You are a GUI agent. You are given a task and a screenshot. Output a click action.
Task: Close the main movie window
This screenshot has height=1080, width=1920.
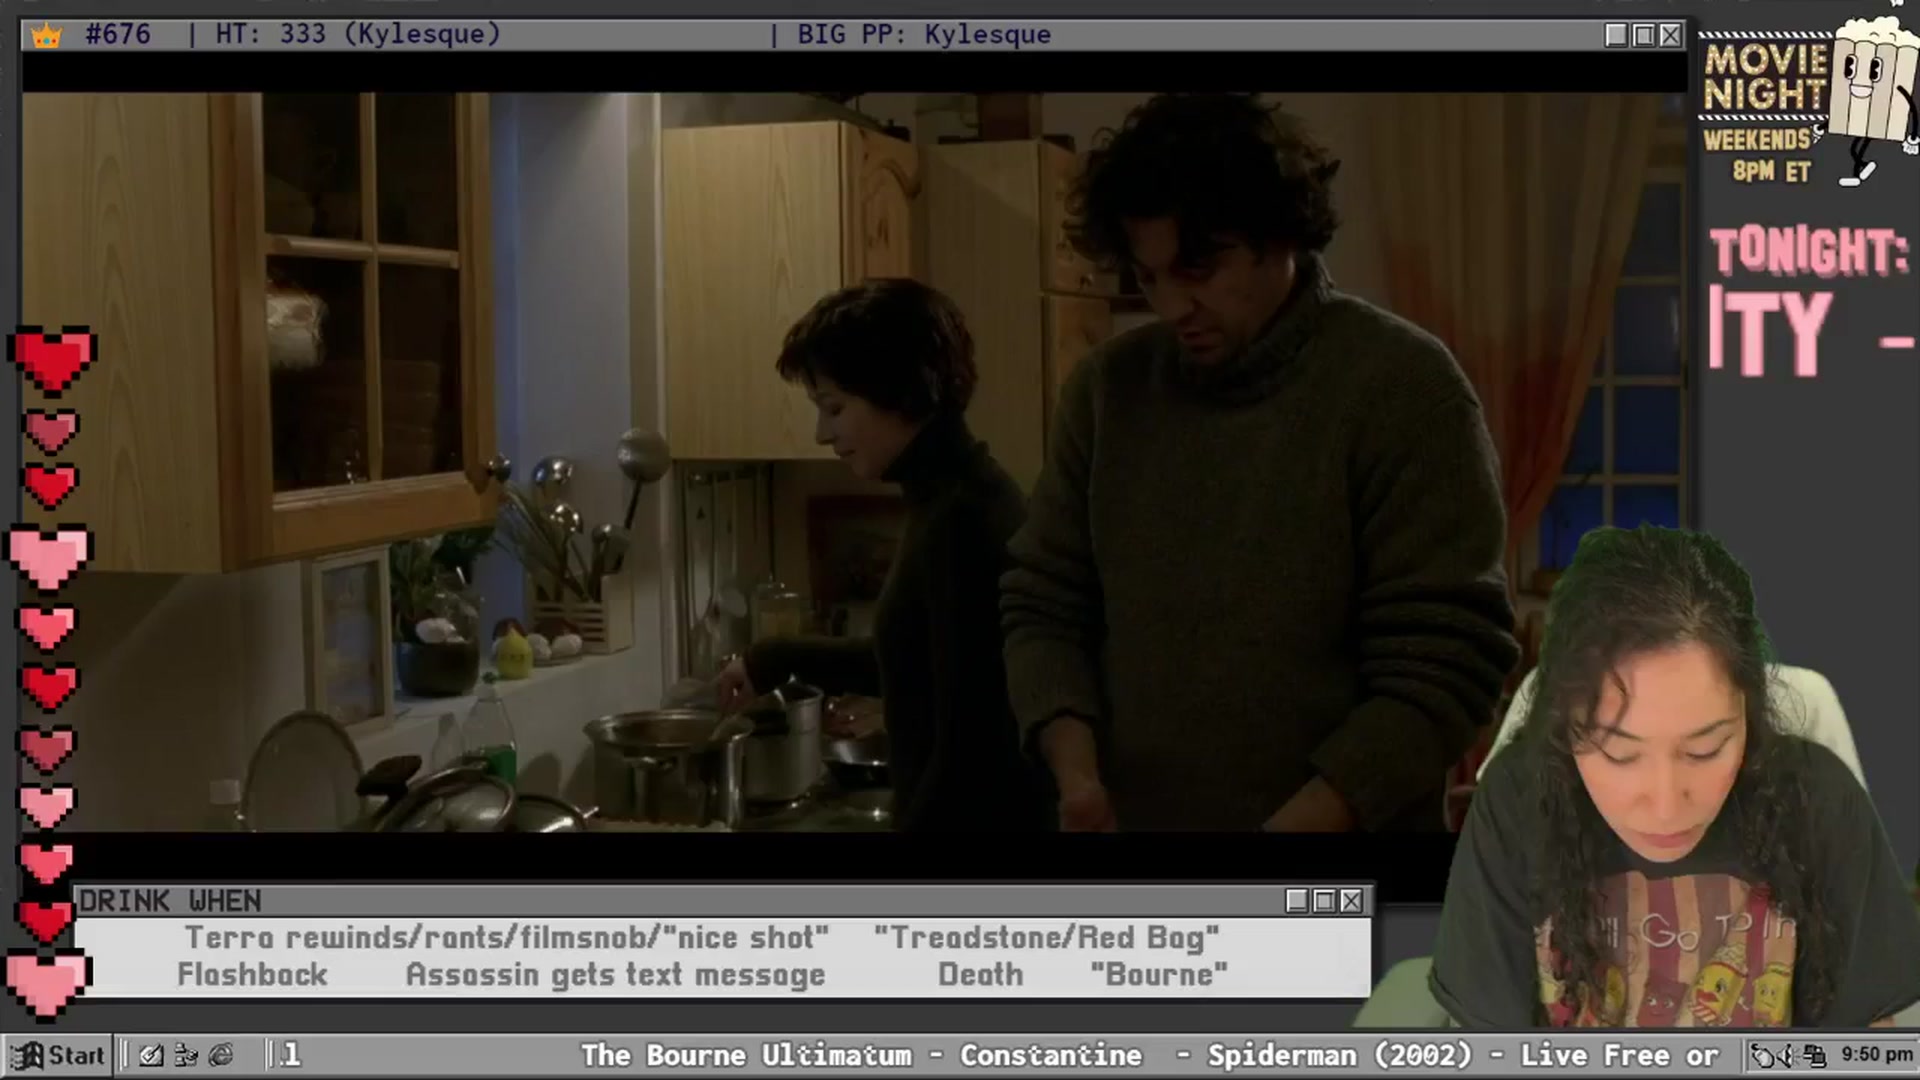pos(1670,35)
